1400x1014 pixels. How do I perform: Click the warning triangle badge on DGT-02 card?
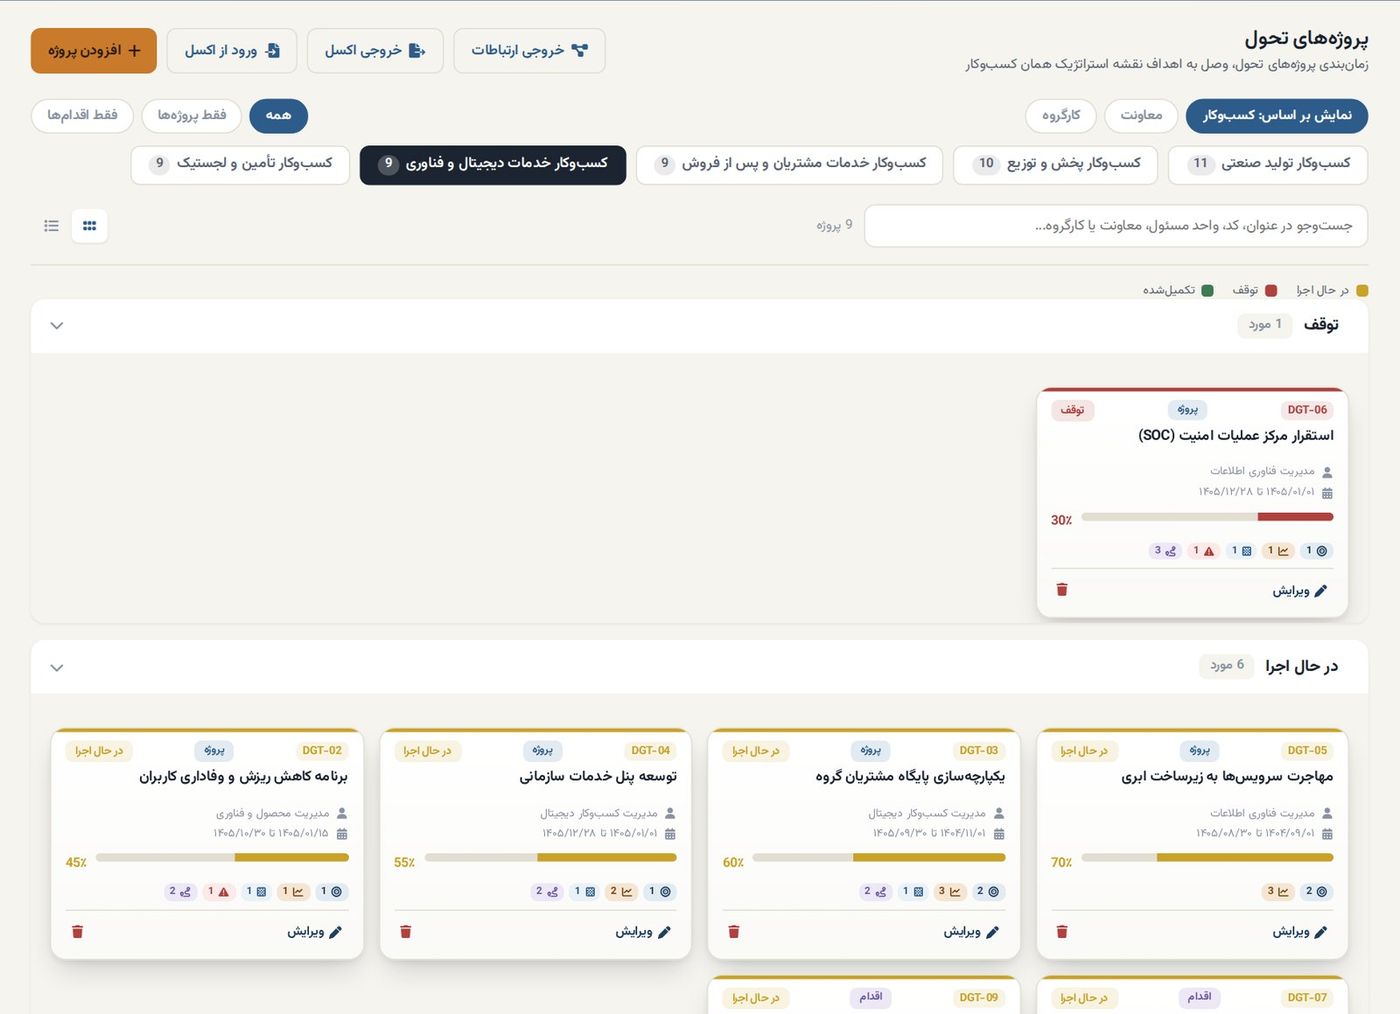click(218, 892)
